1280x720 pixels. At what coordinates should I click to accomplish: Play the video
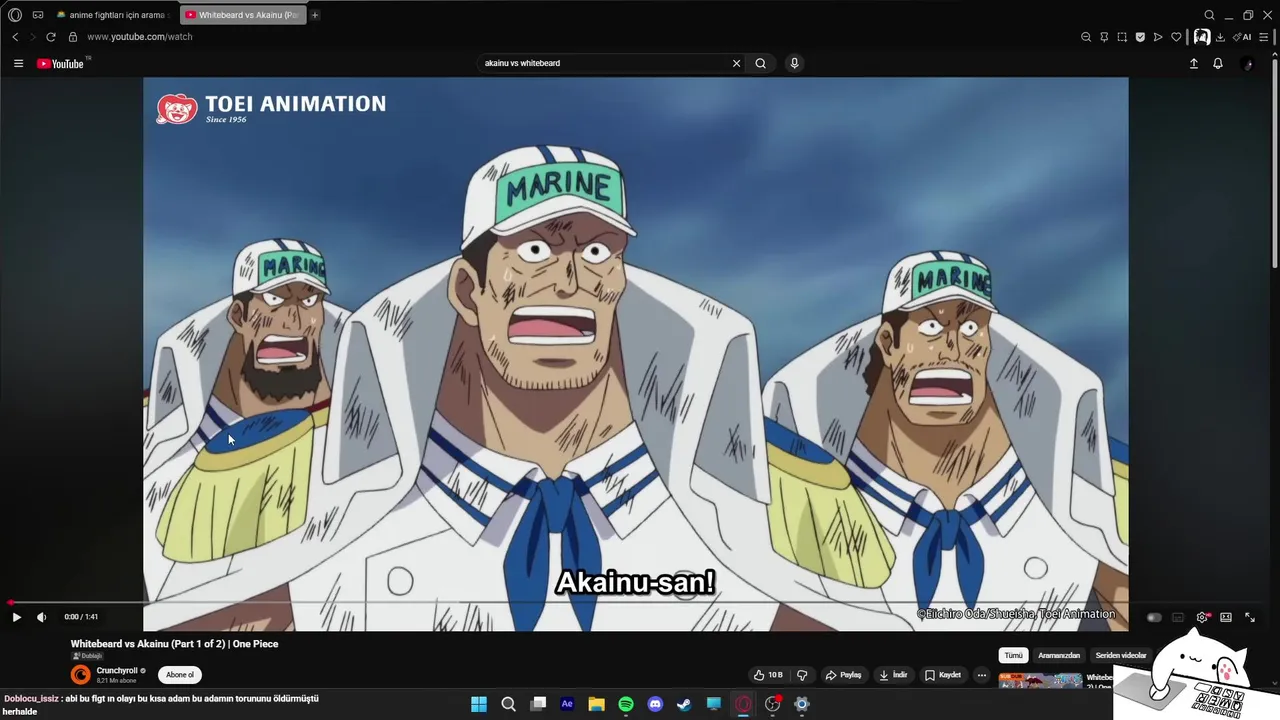pyautogui.click(x=16, y=617)
